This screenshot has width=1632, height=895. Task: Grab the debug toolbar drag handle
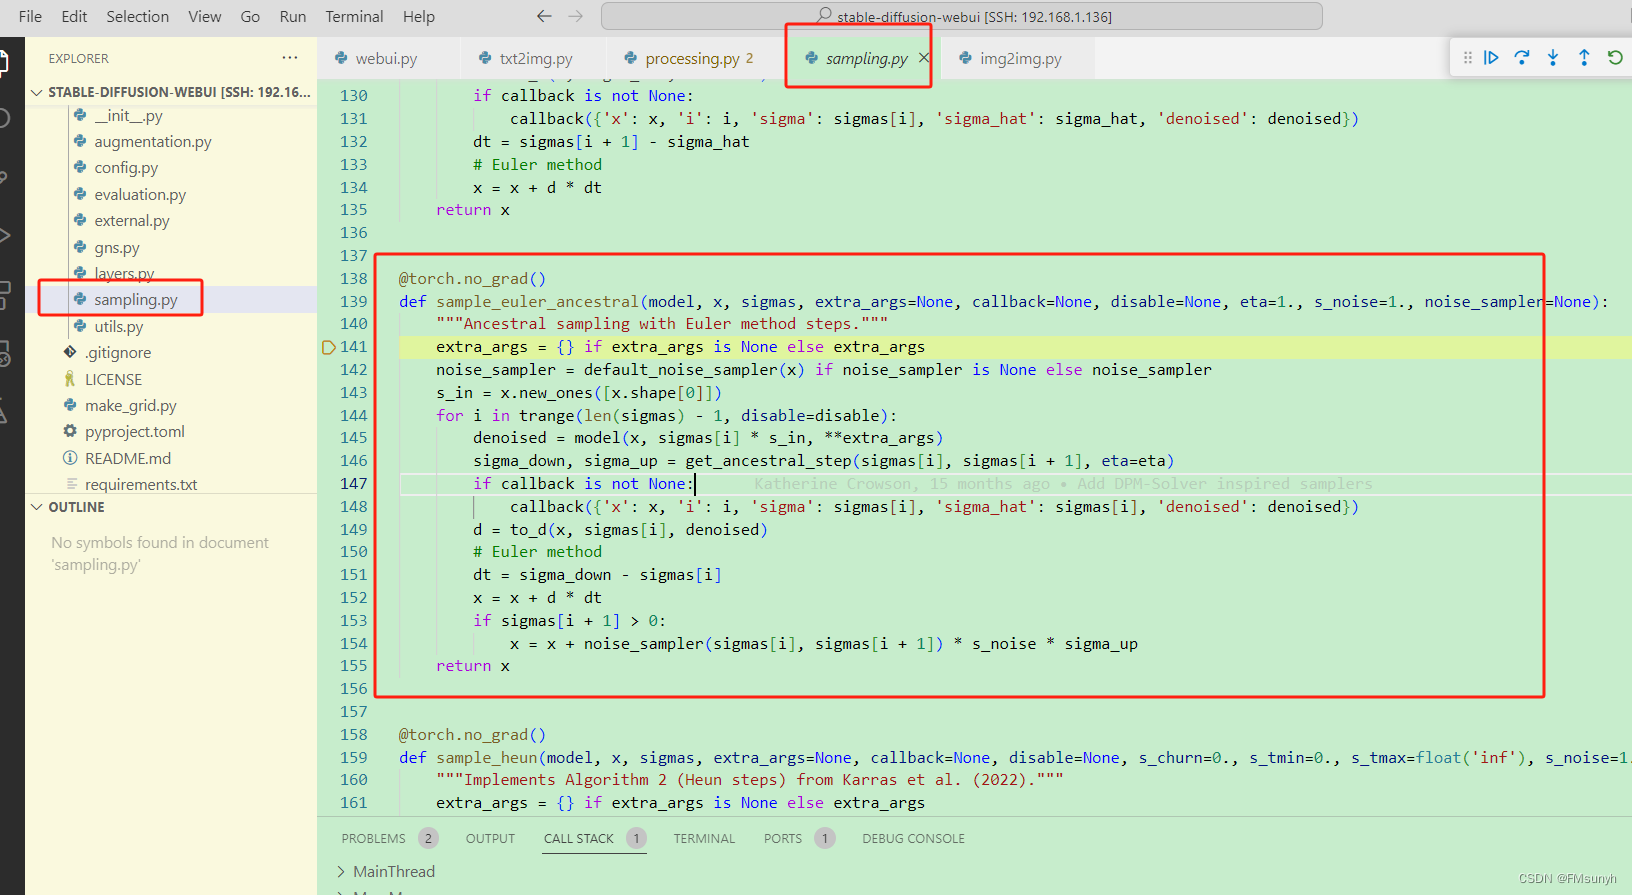click(x=1467, y=58)
